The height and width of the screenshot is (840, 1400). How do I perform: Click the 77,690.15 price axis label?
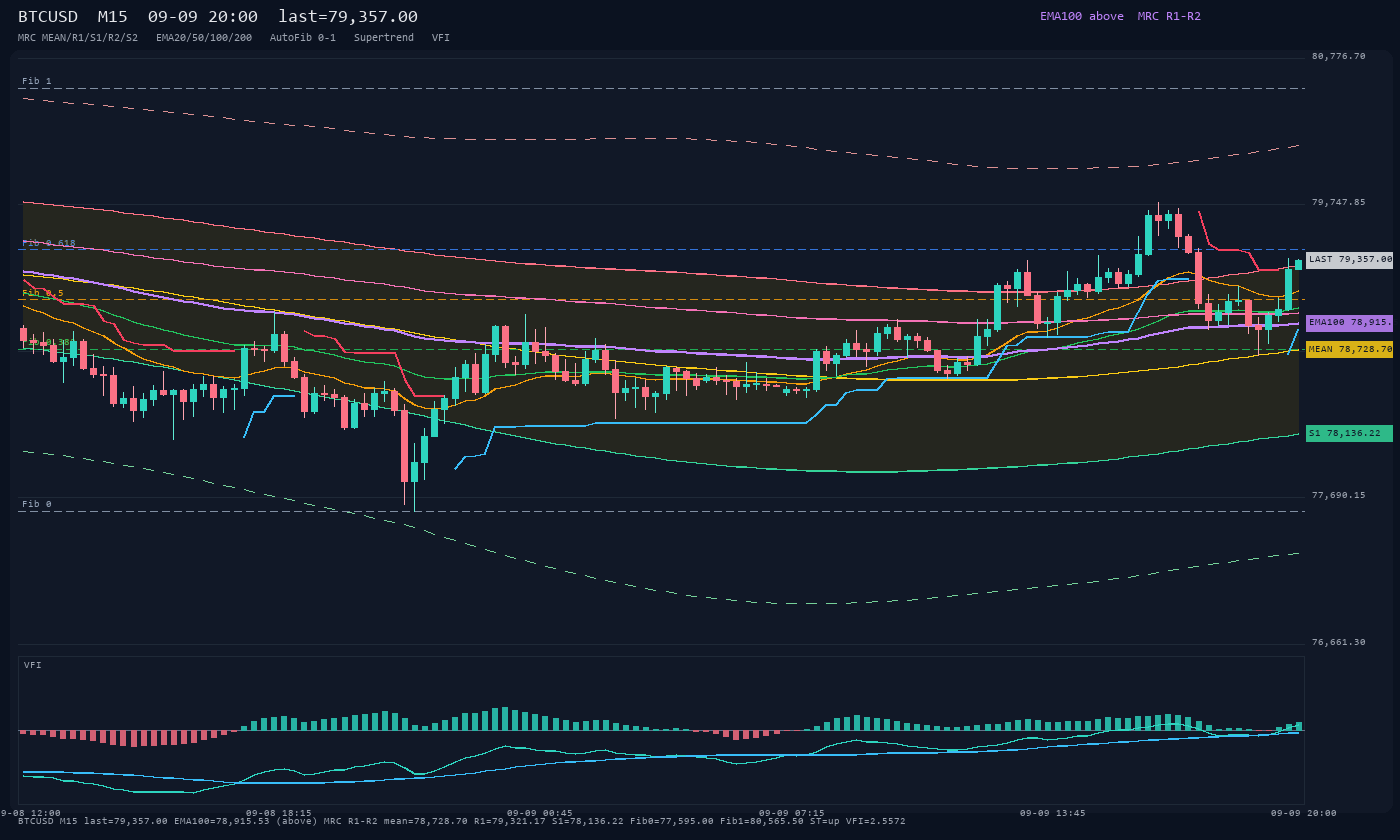[1338, 495]
